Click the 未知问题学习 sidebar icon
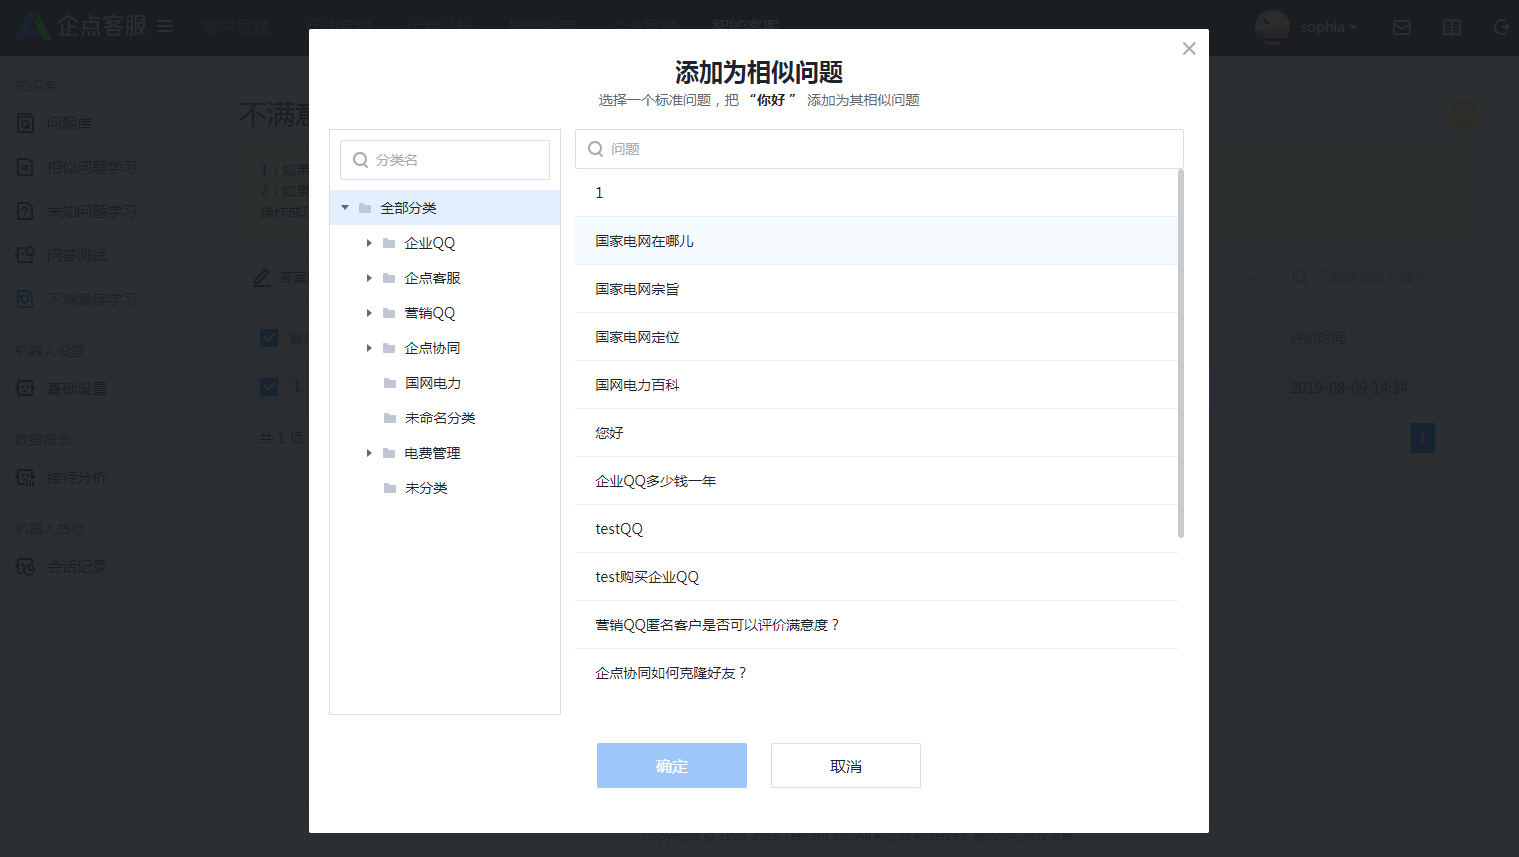The height and width of the screenshot is (857, 1519). pyautogui.click(x=26, y=212)
